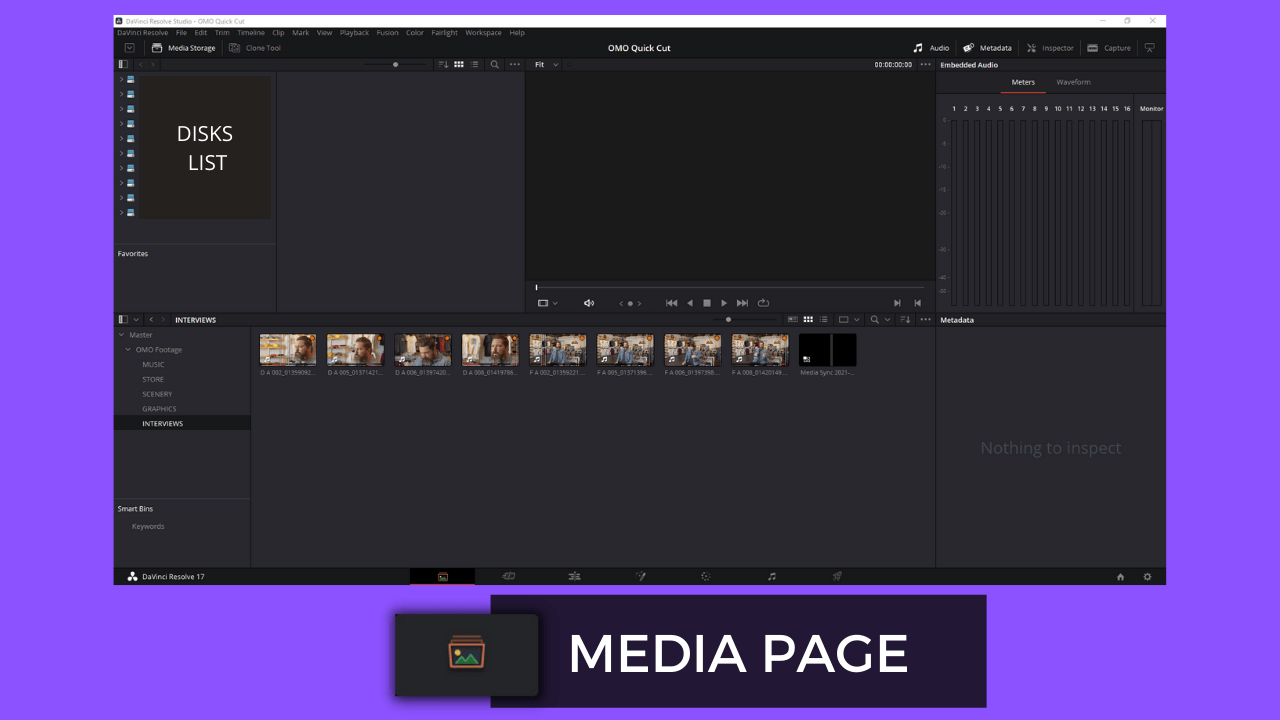Viewport: 1280px width, 720px height.
Task: Select the STORE bin
Action: pyautogui.click(x=152, y=379)
